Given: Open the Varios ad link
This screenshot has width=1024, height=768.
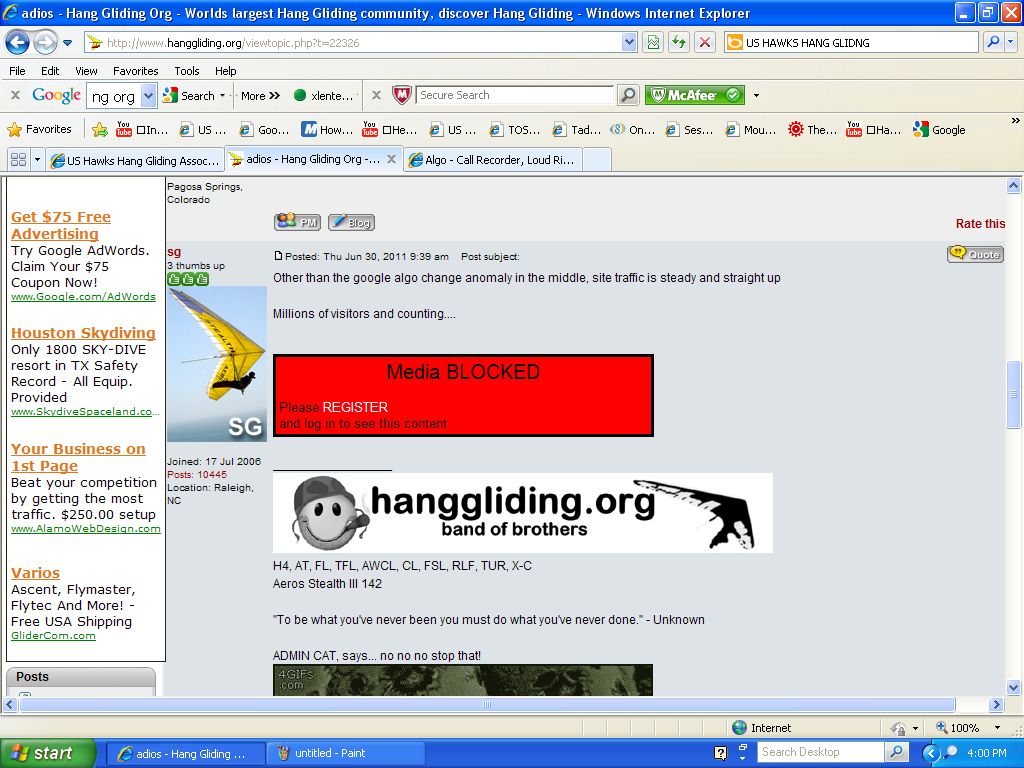Looking at the screenshot, I should click(35, 573).
